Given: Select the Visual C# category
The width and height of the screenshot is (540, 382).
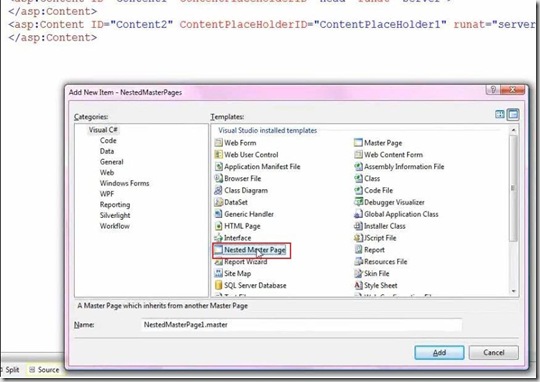Looking at the screenshot, I should [103, 130].
